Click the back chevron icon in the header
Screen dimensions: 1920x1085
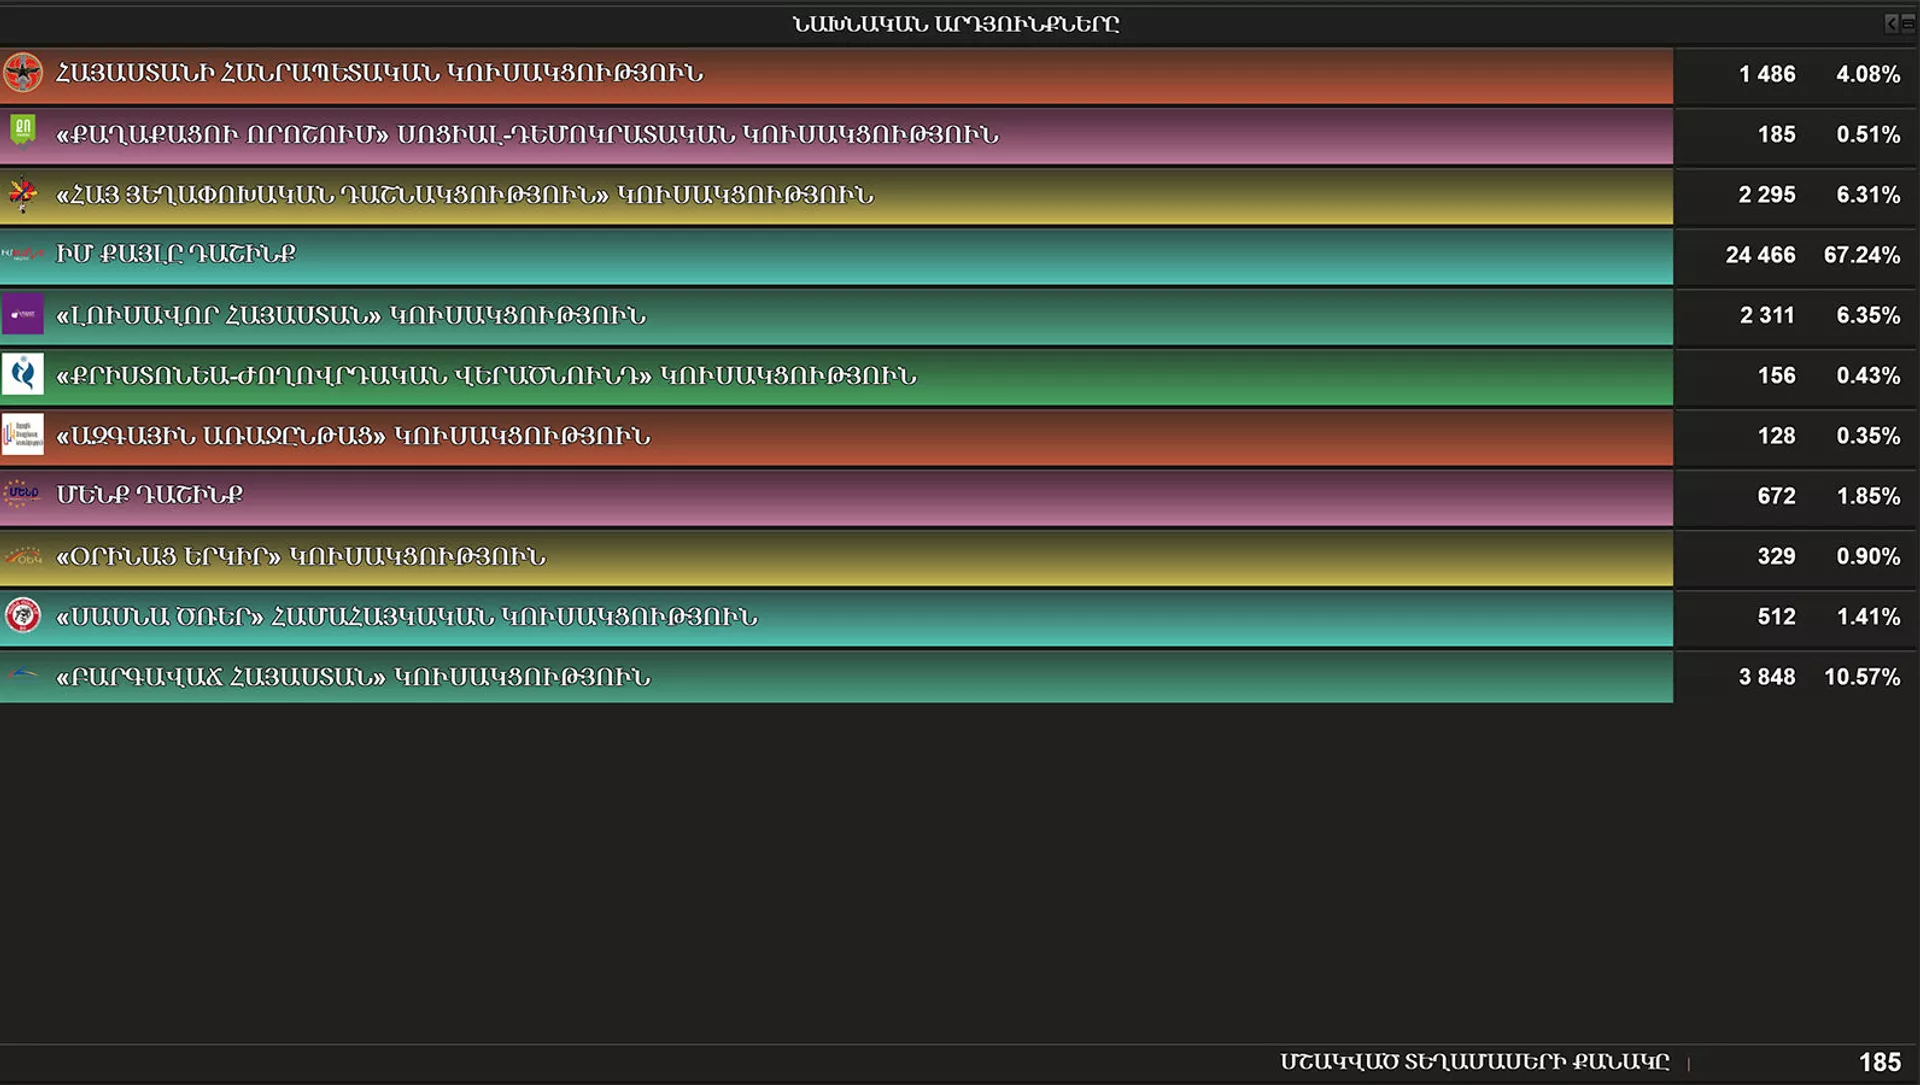(x=1891, y=23)
